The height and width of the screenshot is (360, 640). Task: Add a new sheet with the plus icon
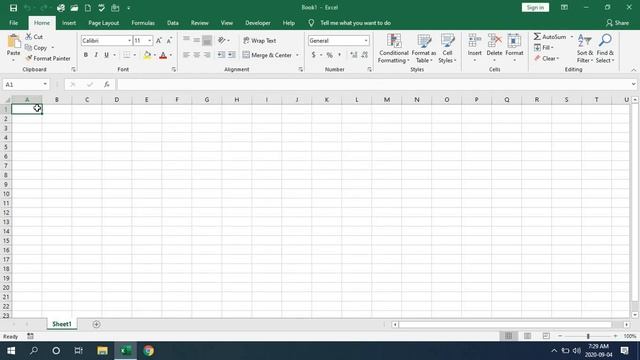(x=96, y=324)
